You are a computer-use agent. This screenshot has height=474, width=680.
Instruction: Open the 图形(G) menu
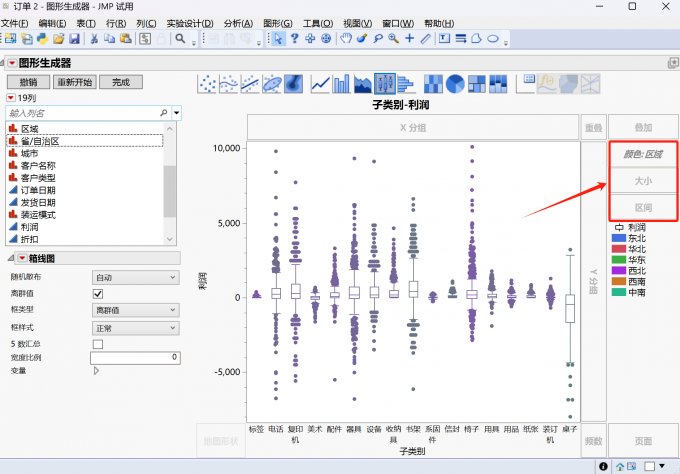278,23
